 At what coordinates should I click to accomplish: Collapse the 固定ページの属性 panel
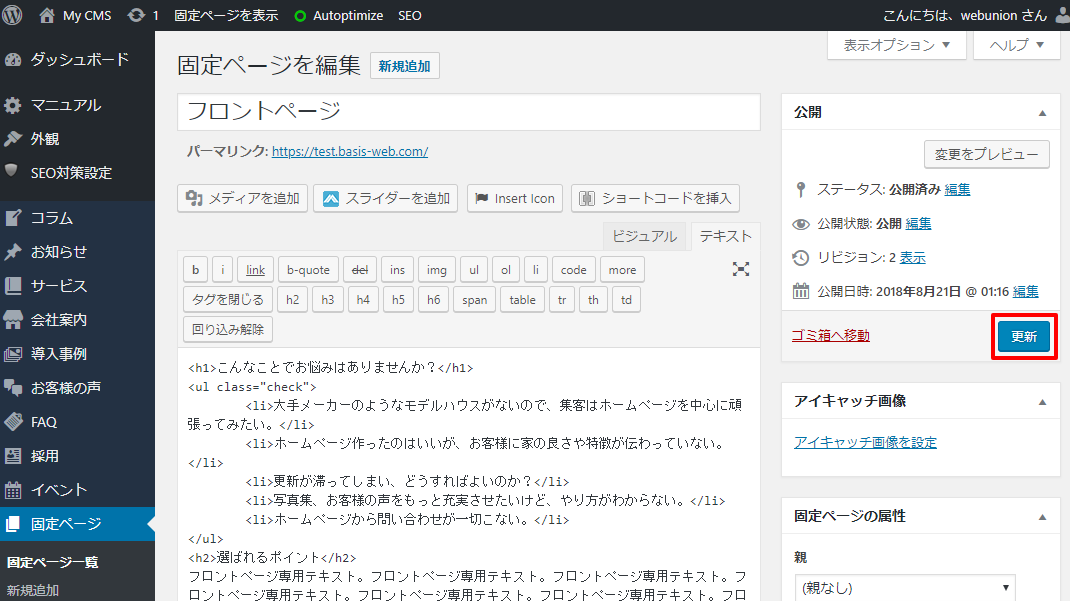click(1042, 517)
